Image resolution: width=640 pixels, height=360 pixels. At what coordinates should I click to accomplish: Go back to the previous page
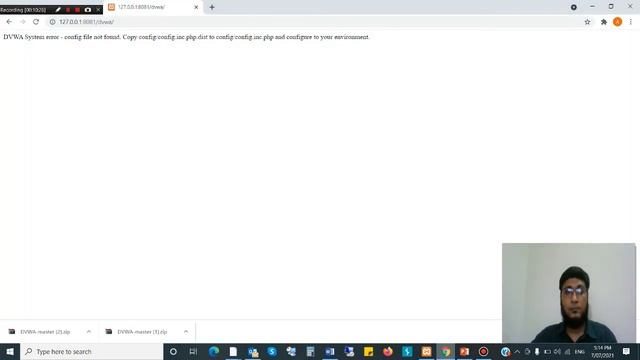(x=9, y=22)
